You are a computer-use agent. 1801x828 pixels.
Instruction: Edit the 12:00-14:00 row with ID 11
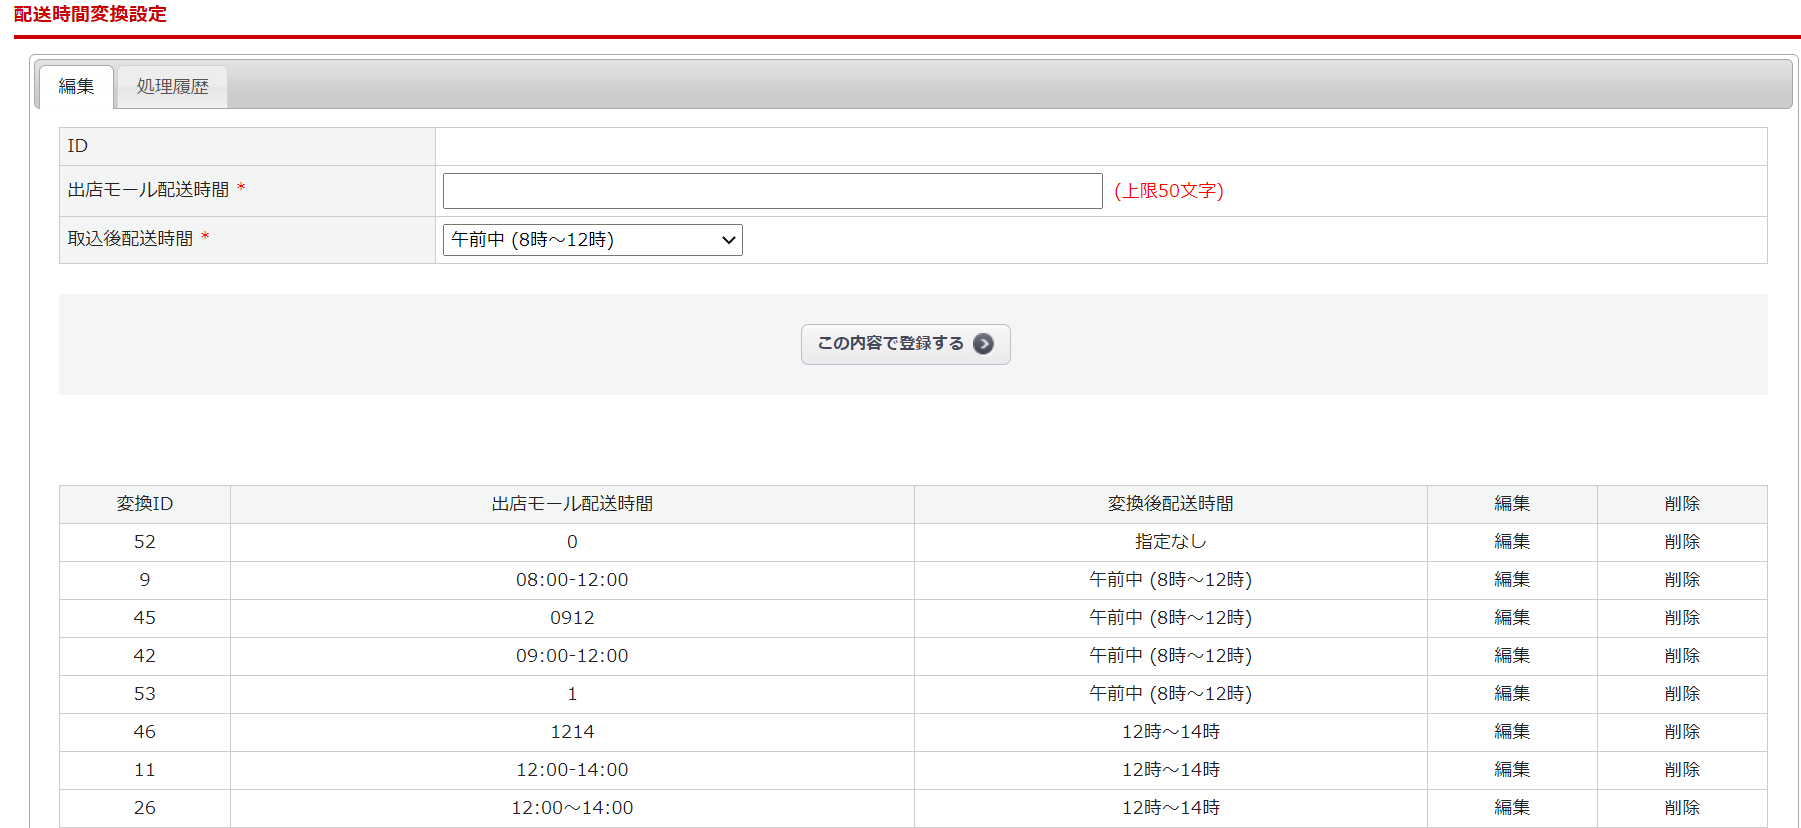click(1511, 770)
